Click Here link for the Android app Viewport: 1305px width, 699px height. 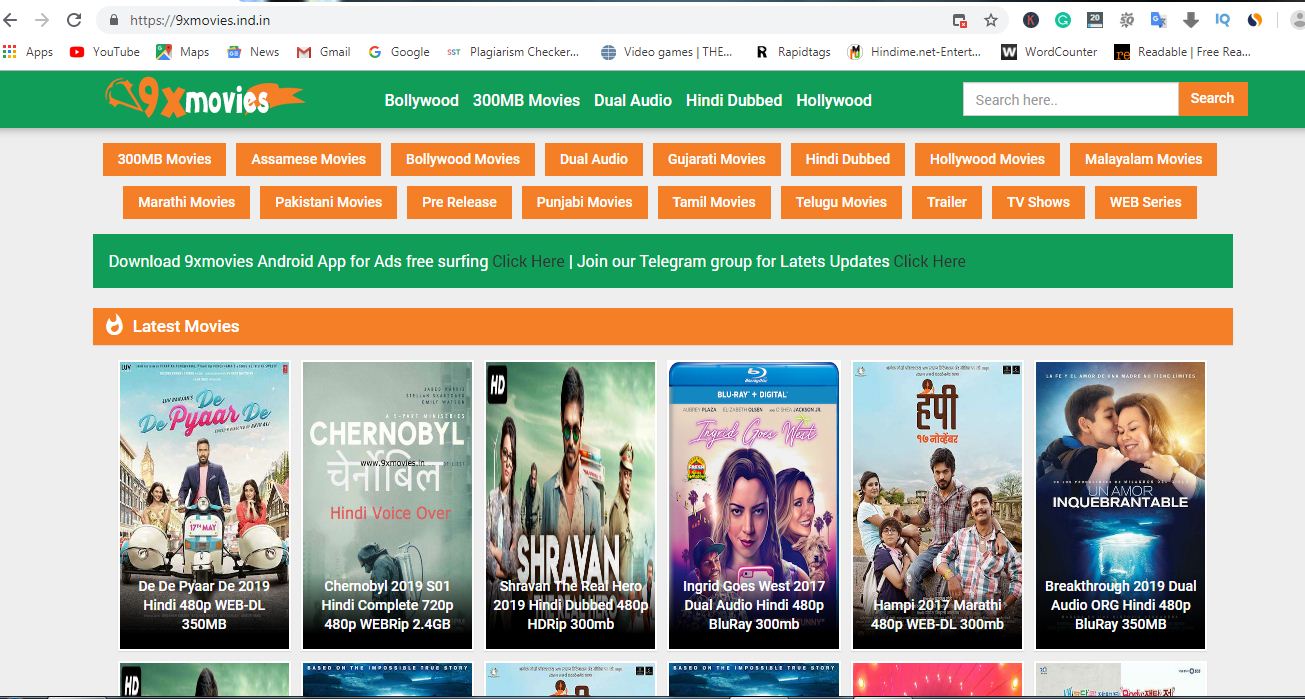(528, 261)
